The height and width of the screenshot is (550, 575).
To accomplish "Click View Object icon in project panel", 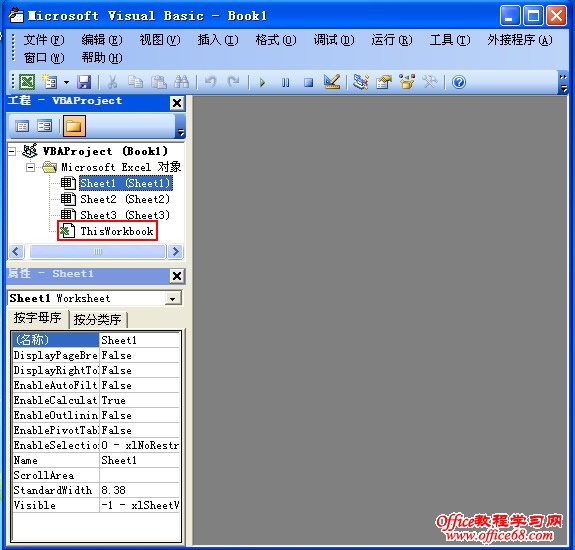I will tap(45, 126).
